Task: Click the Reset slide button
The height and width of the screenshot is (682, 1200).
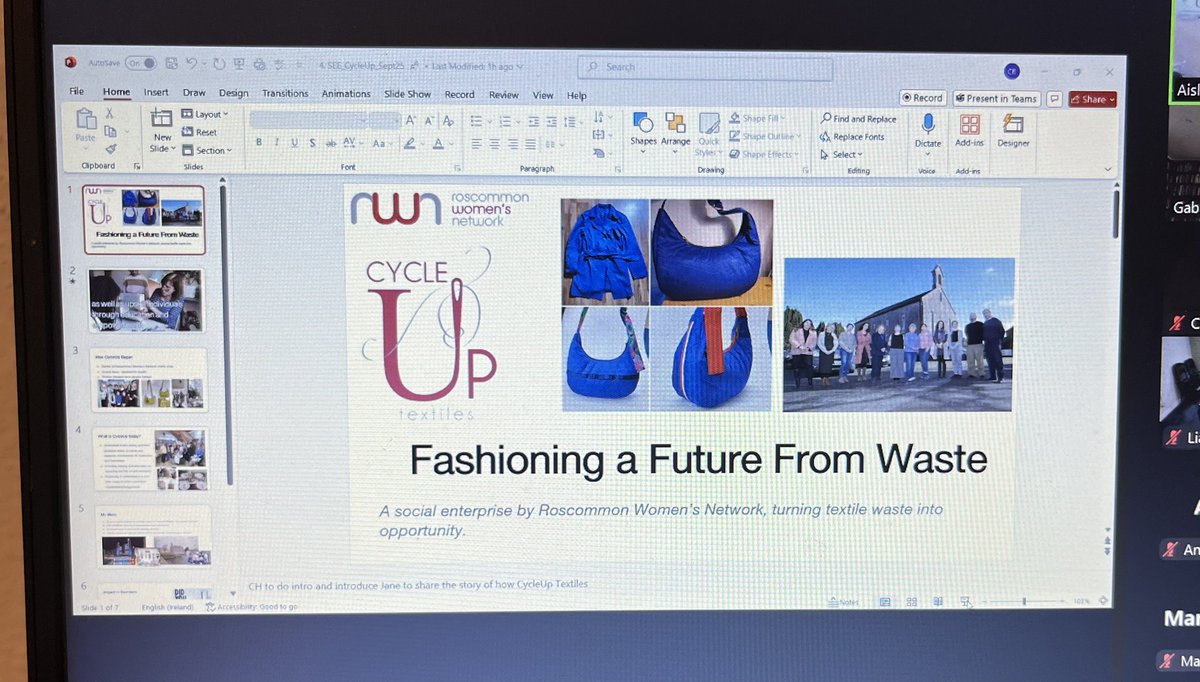Action: (199, 132)
